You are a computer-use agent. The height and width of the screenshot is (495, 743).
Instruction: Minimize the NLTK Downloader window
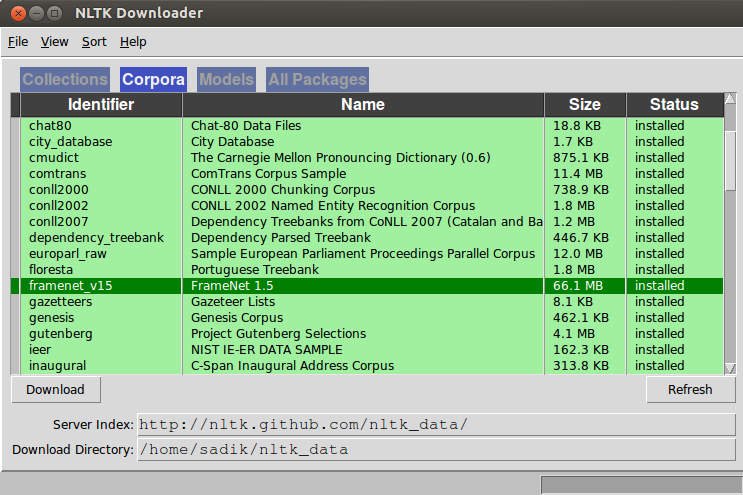(x=36, y=13)
